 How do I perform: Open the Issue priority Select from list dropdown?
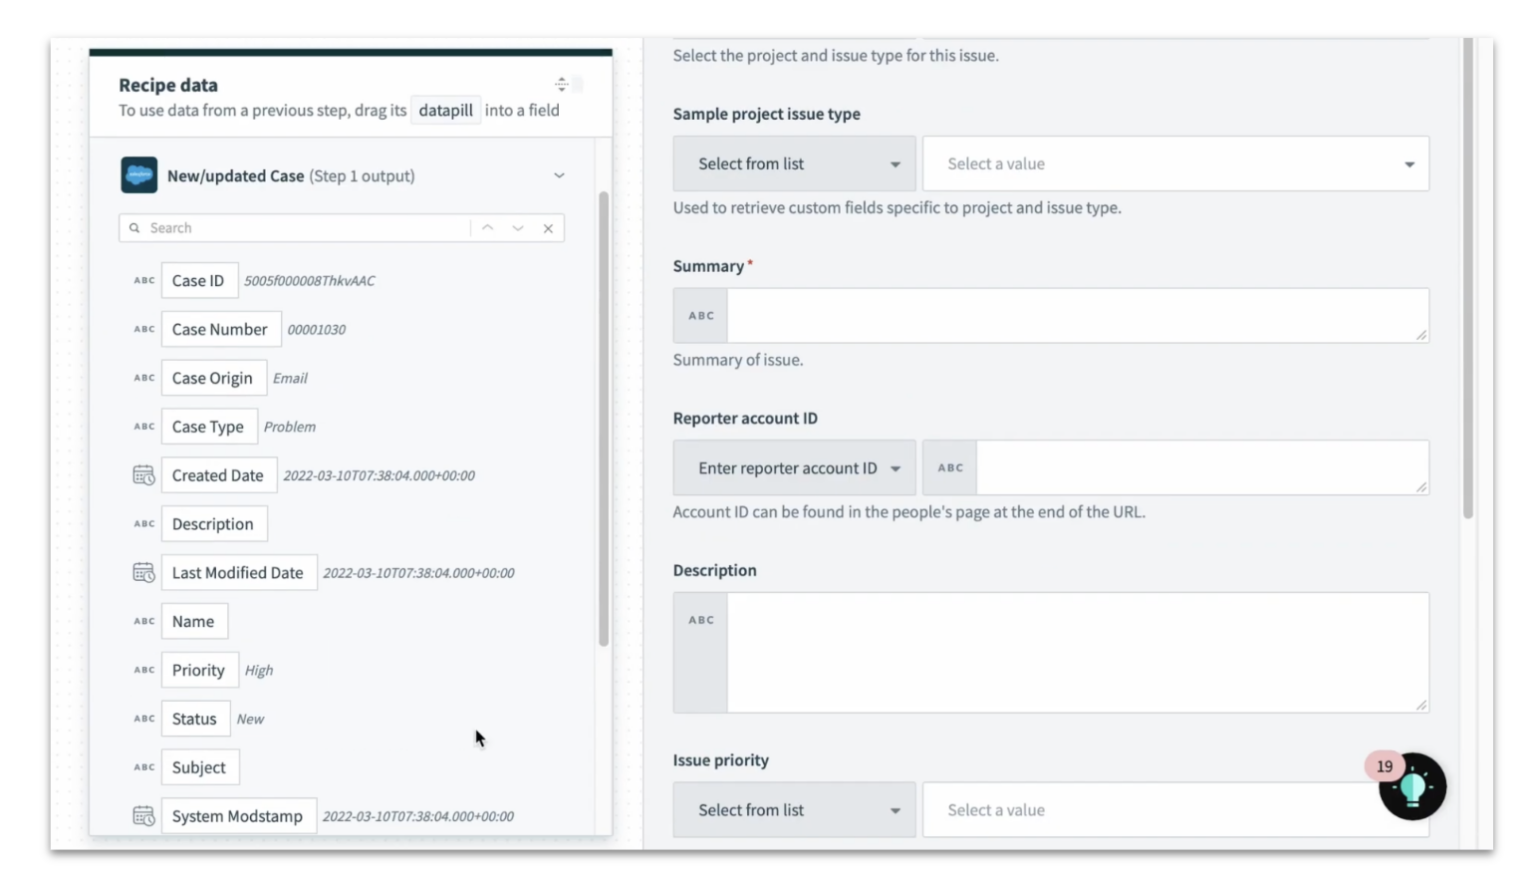[x=793, y=809]
